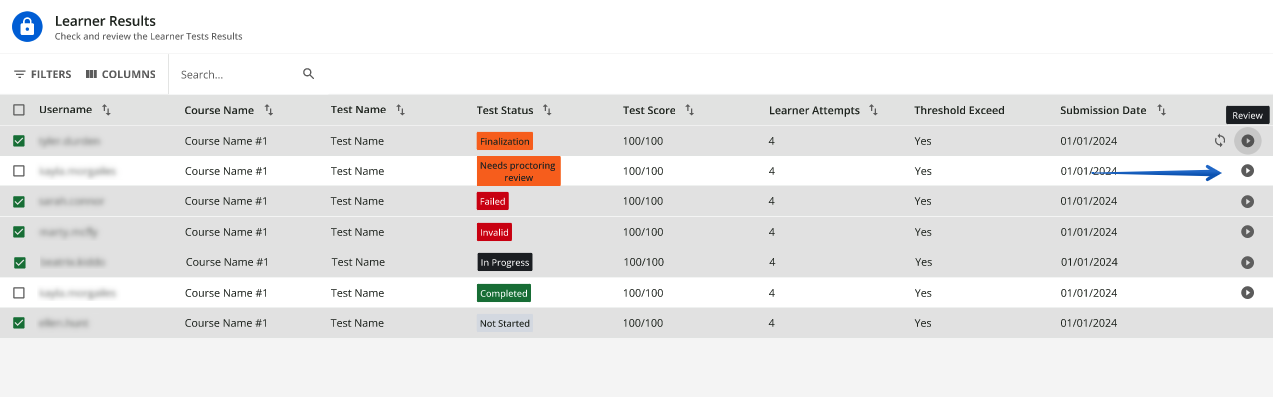1273x397 pixels.
Task: Select the Test Name cell in the Finalization row
Action: pyautogui.click(x=357, y=141)
